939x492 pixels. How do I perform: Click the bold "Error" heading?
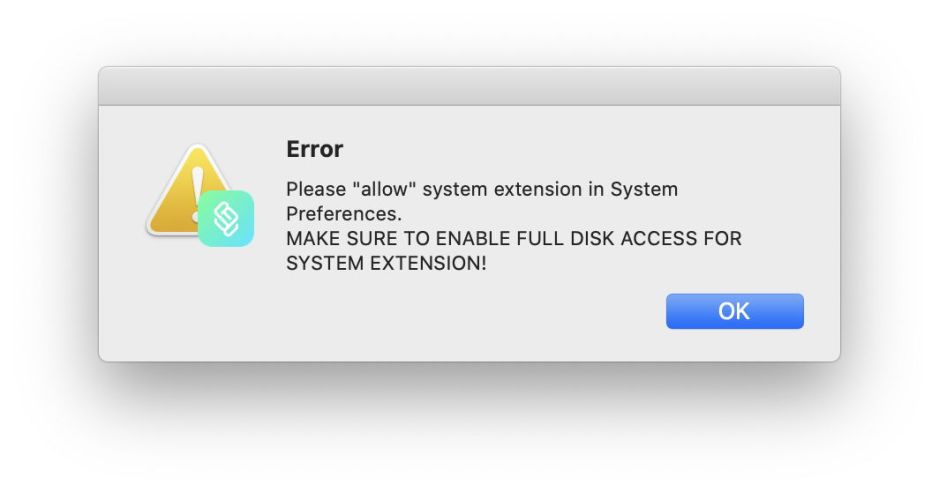[x=314, y=150]
